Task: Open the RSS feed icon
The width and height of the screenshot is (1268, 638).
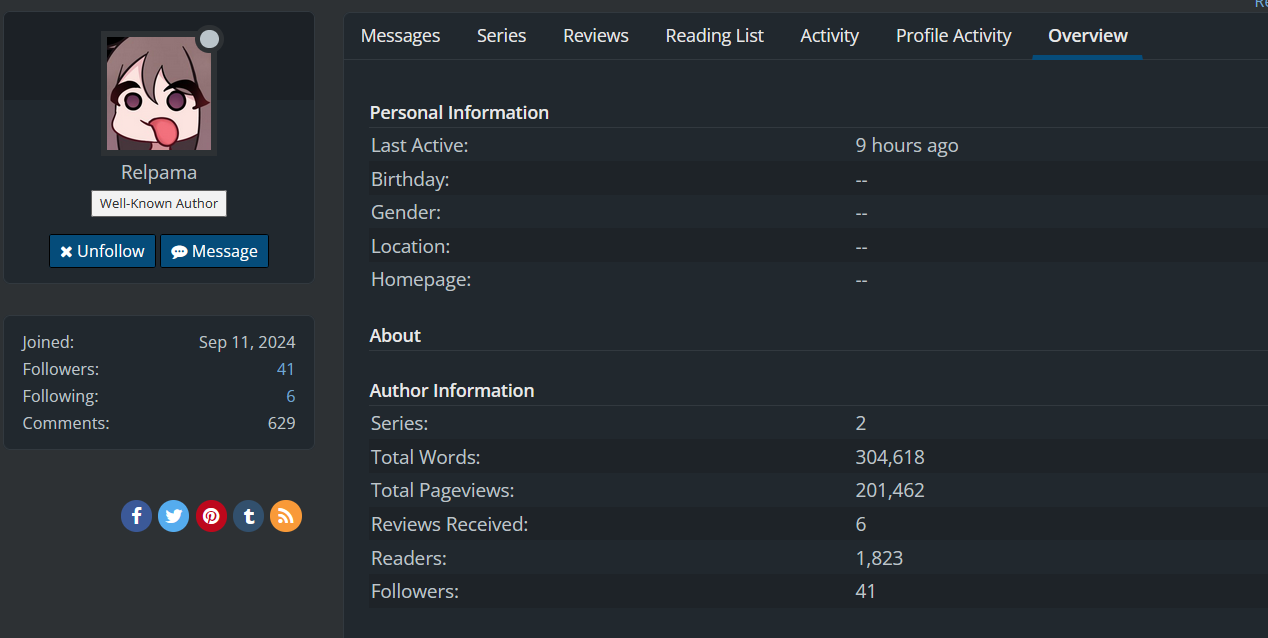Action: pyautogui.click(x=286, y=516)
